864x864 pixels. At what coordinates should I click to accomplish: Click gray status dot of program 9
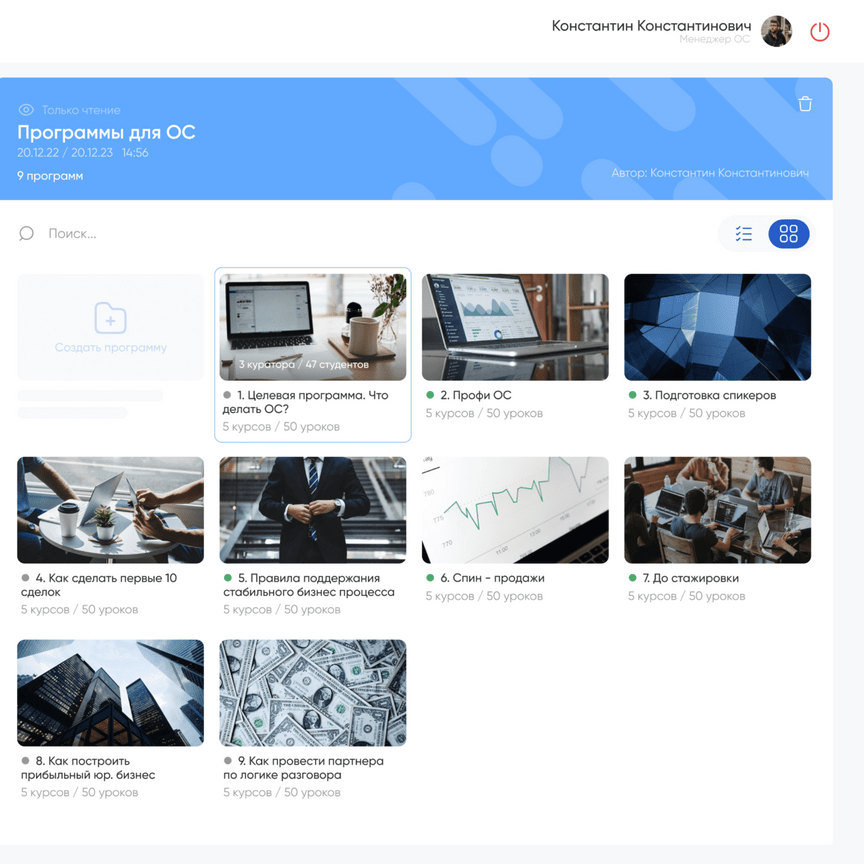(x=228, y=761)
